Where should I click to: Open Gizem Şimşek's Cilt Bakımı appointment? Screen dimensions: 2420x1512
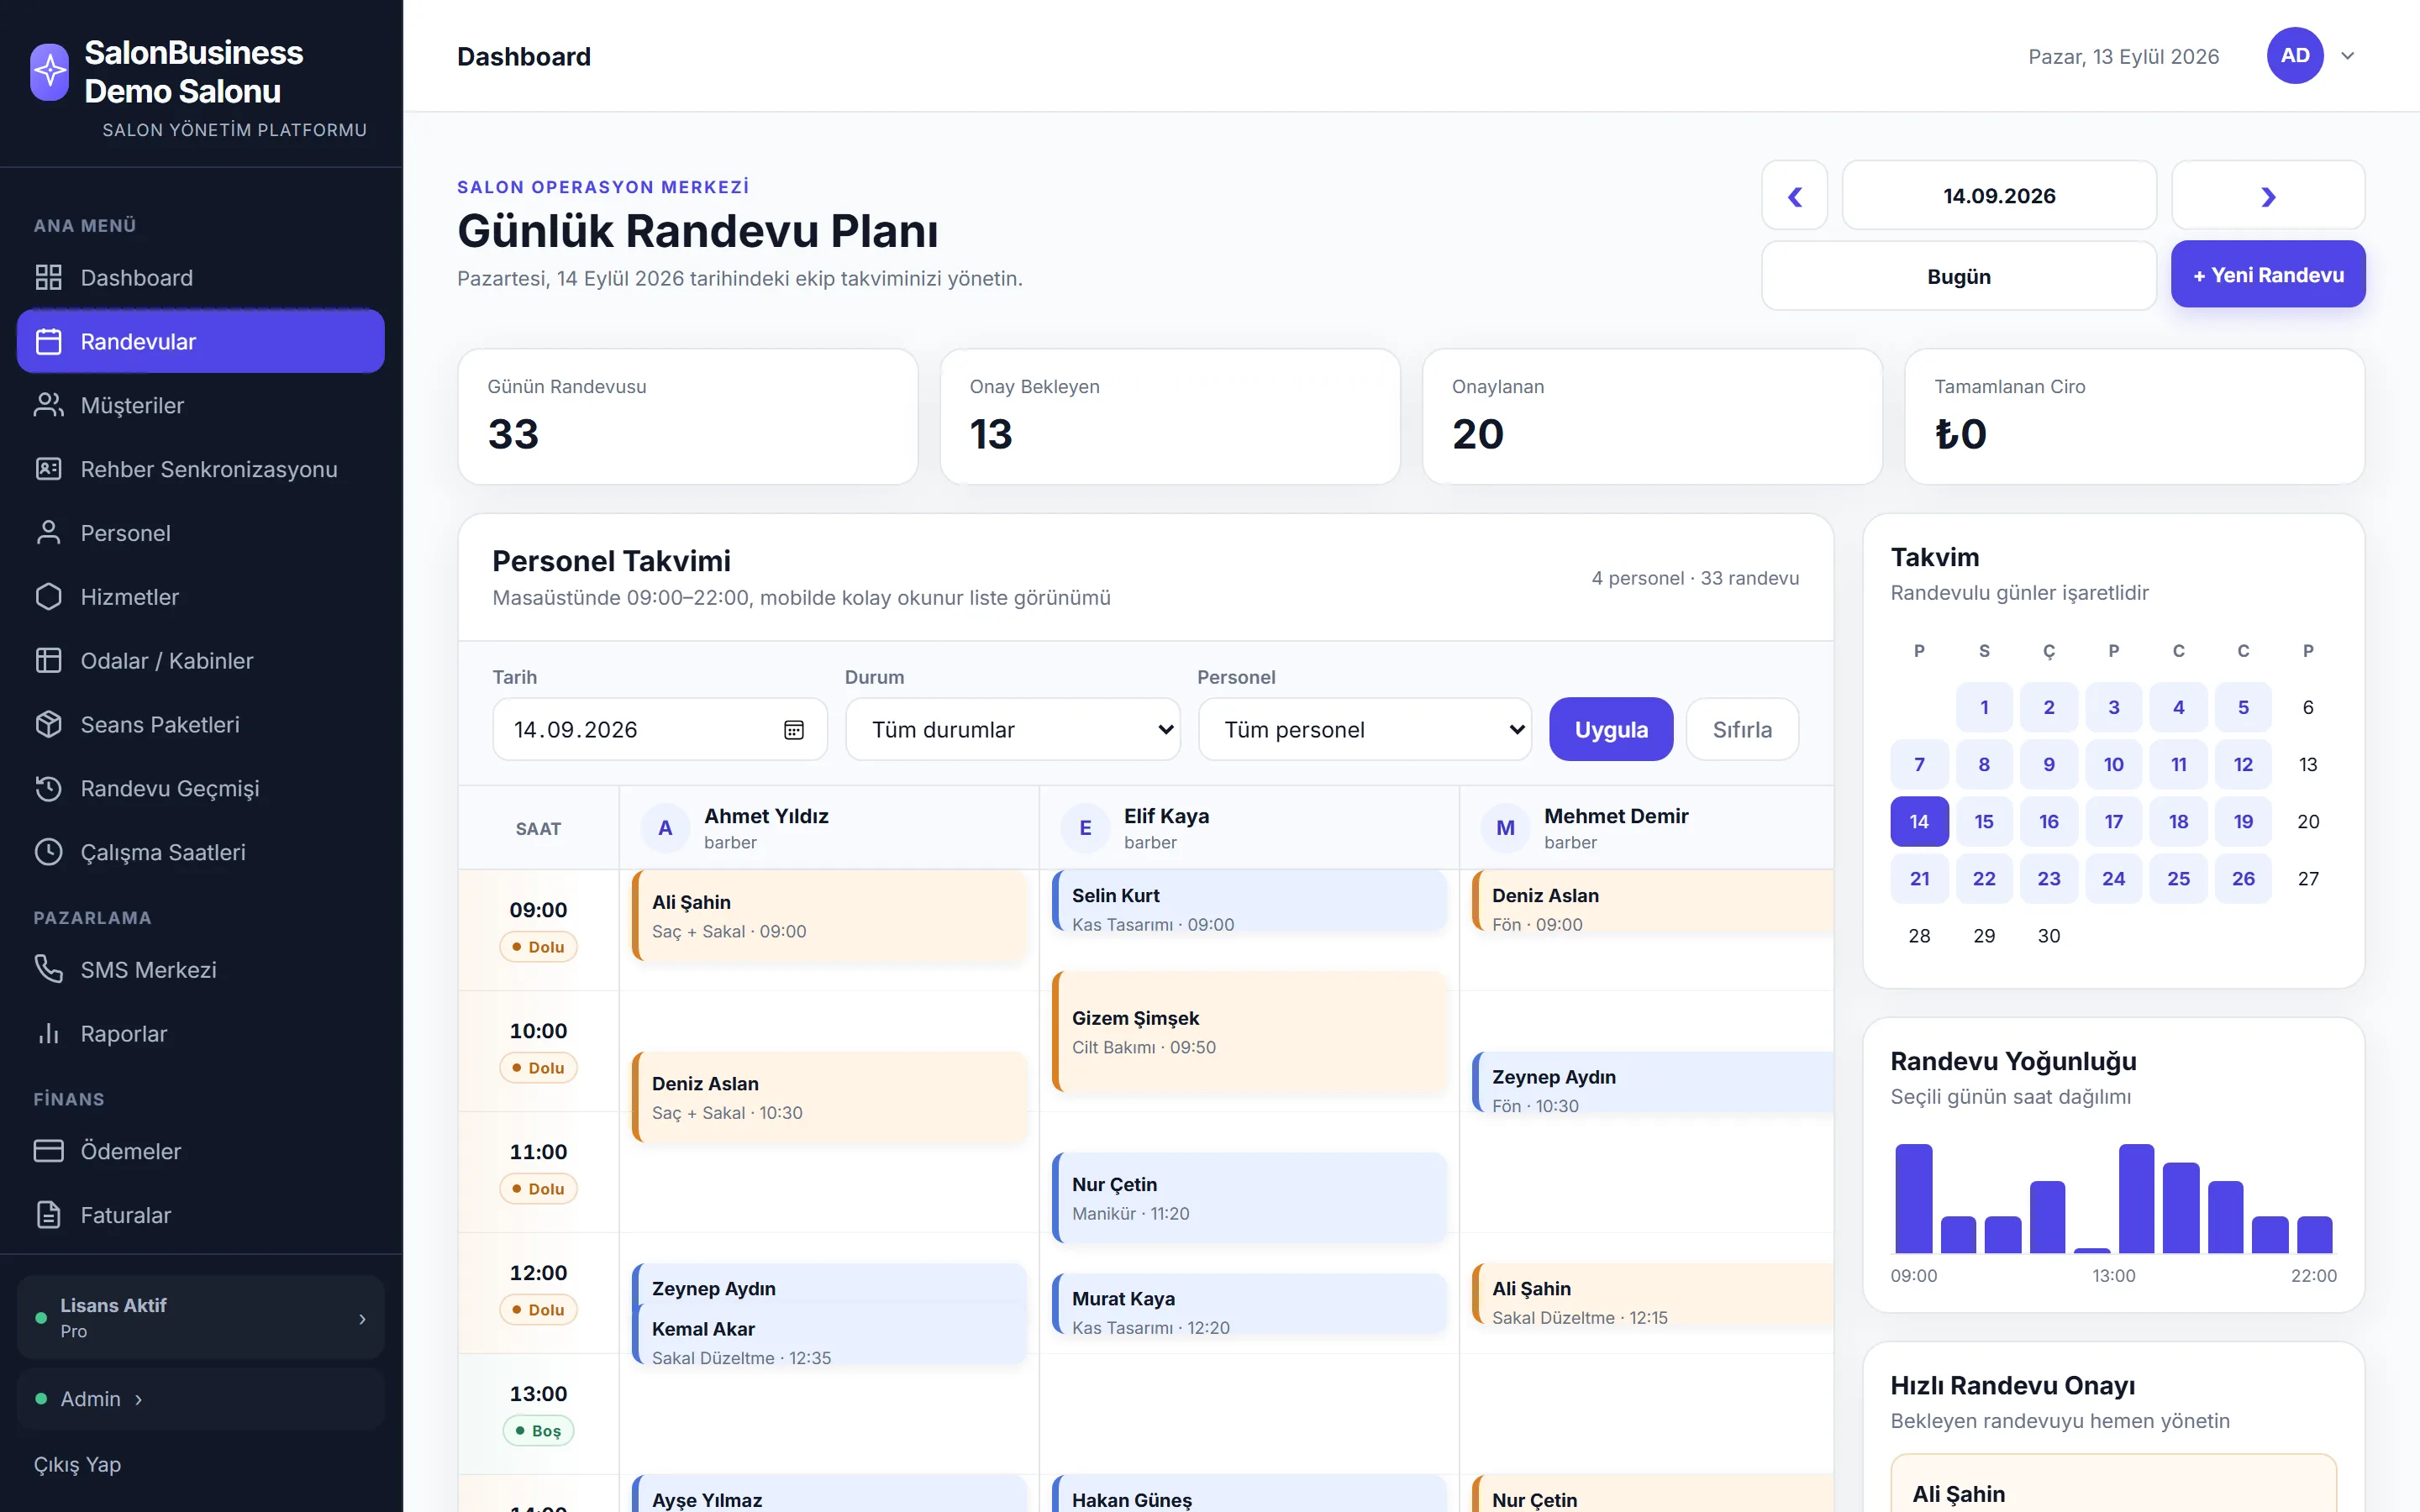tap(1249, 1031)
